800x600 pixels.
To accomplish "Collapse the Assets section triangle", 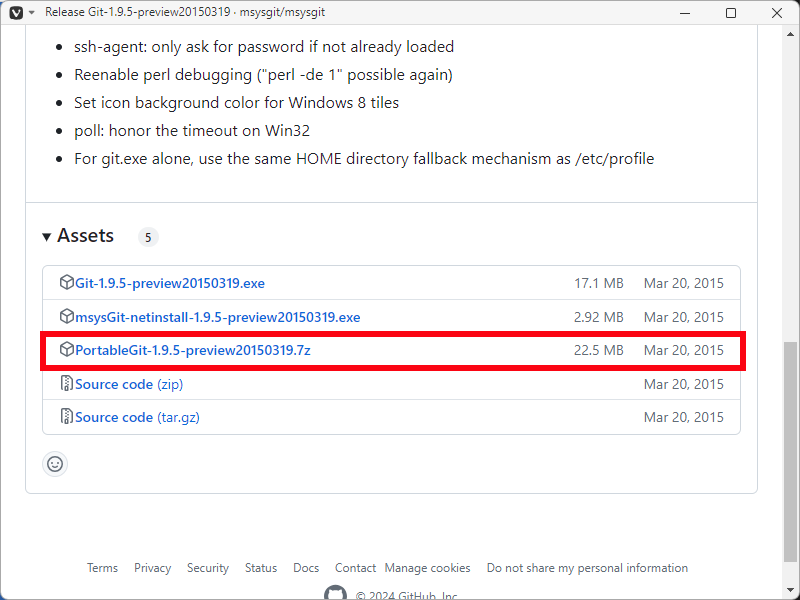I will click(x=46, y=237).
